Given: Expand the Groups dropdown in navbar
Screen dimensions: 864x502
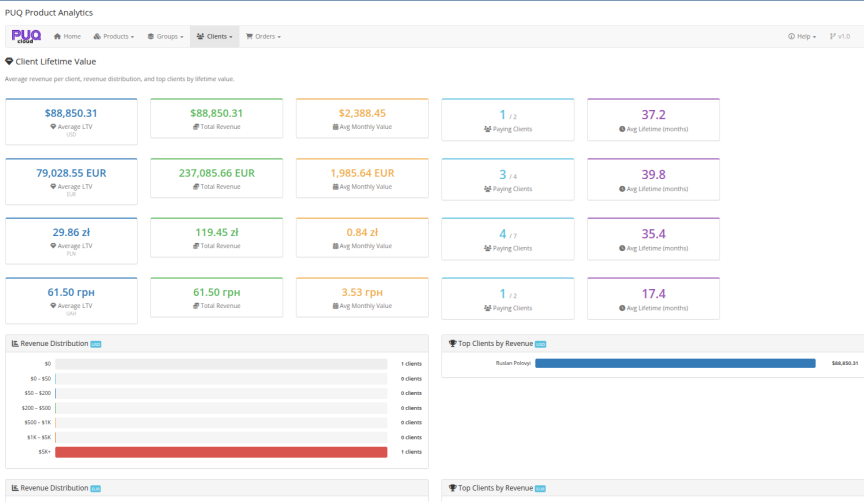Looking at the screenshot, I should pyautogui.click(x=165, y=36).
